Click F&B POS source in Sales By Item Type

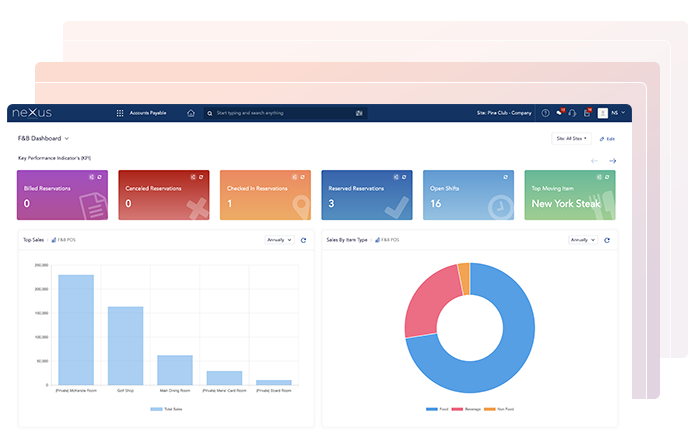point(387,240)
